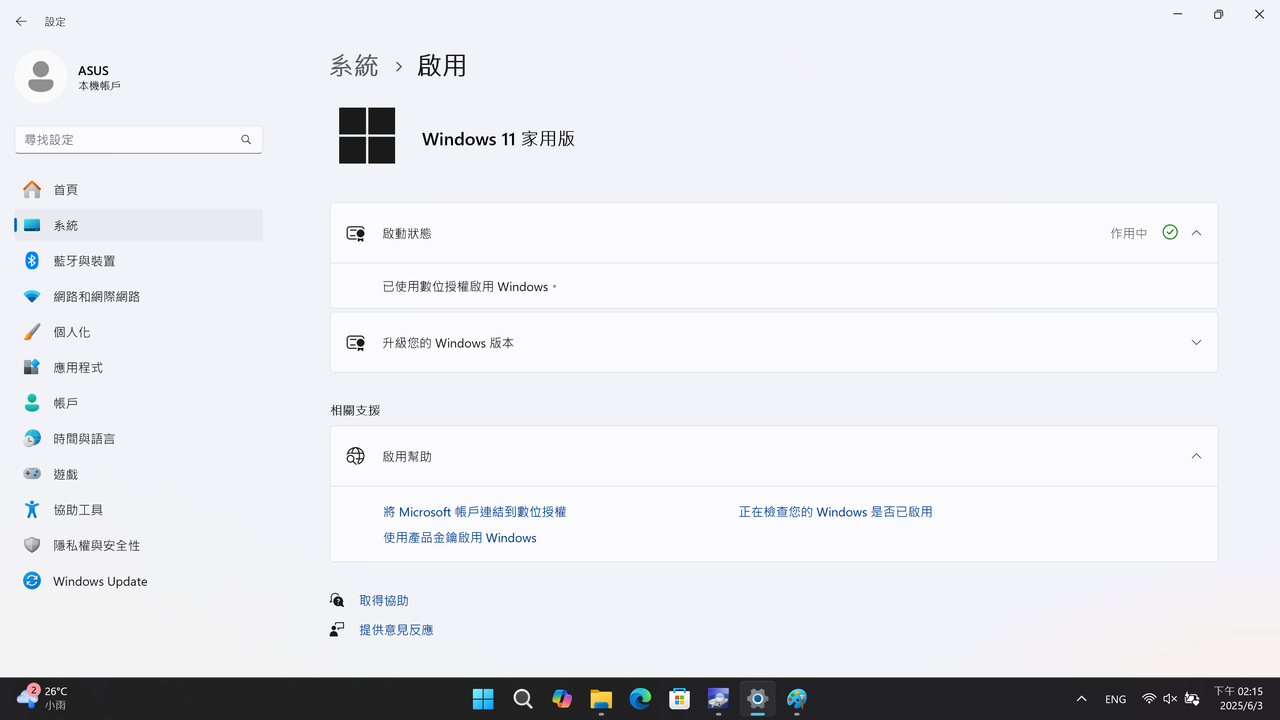Open Microsoft Store from taskbar
This screenshot has width=1280, height=720.
point(679,699)
